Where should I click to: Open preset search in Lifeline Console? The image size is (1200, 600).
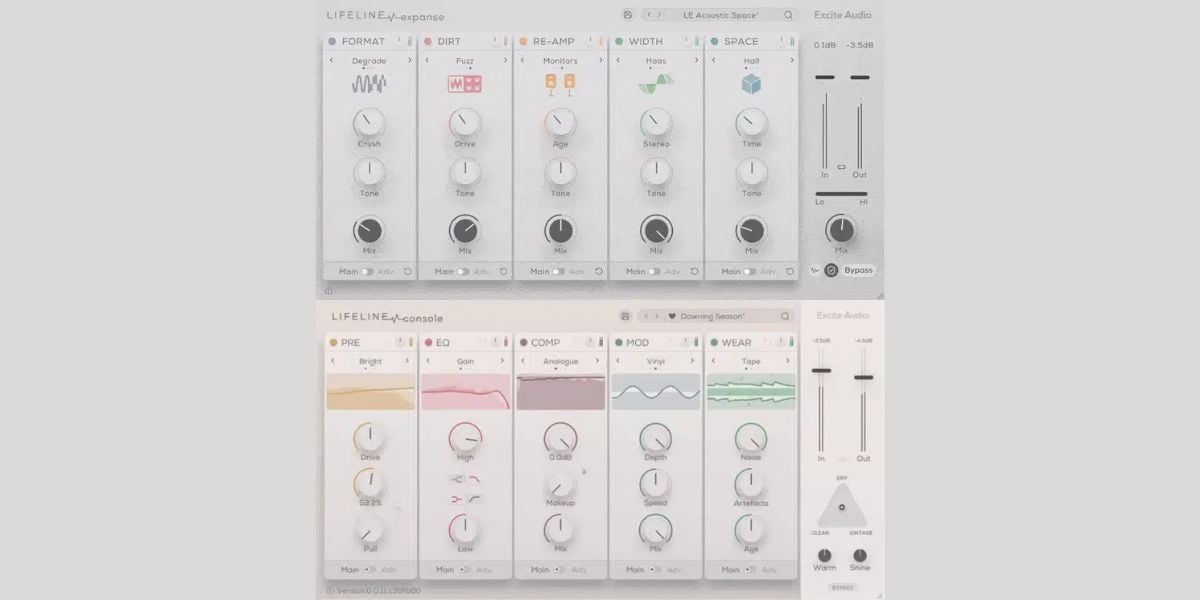coord(787,316)
